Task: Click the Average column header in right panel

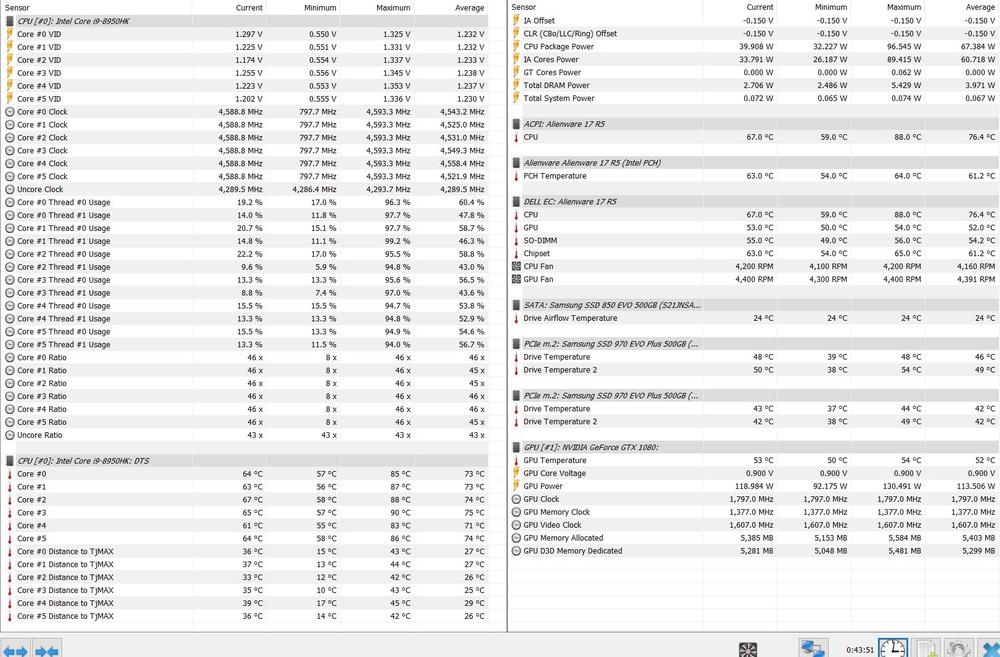Action: click(x=979, y=7)
